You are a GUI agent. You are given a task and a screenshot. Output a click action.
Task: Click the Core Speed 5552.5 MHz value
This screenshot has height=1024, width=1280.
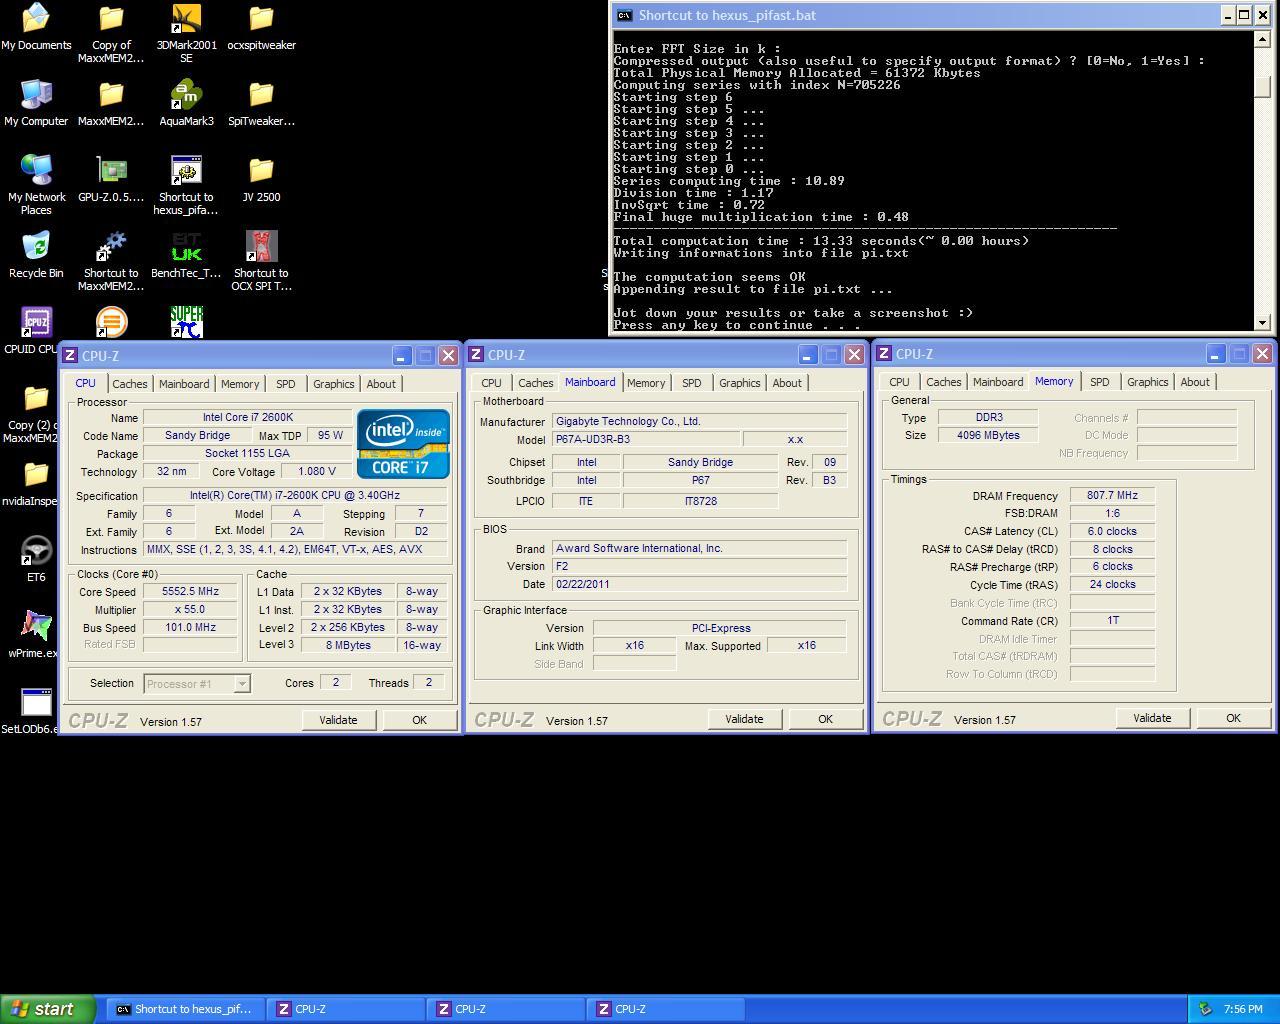point(190,592)
